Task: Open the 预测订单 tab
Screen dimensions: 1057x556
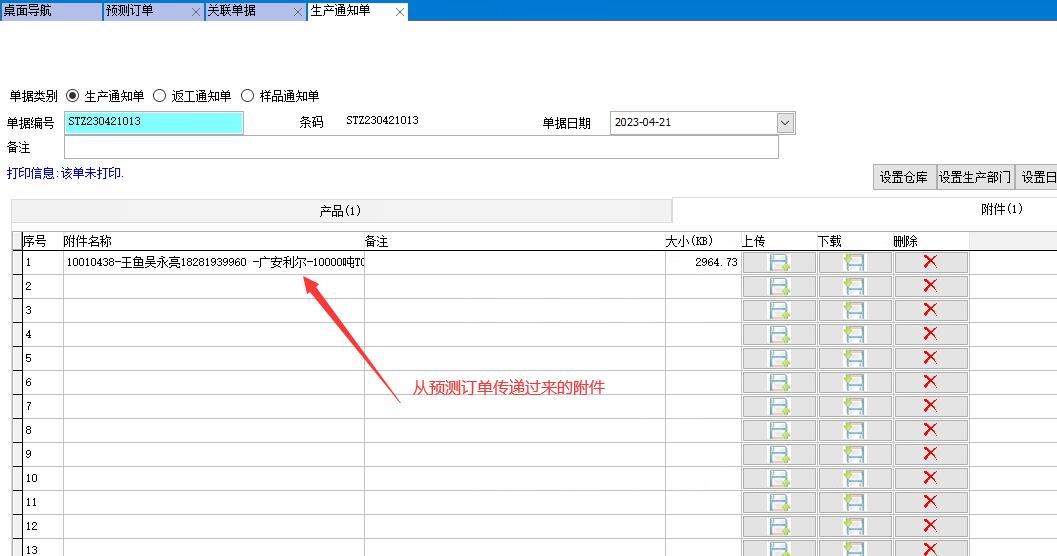Action: [130, 11]
